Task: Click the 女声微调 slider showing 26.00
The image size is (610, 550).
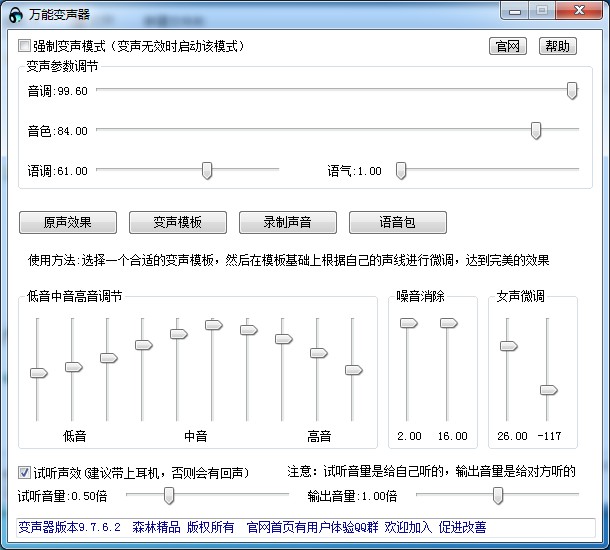Action: [x=508, y=346]
